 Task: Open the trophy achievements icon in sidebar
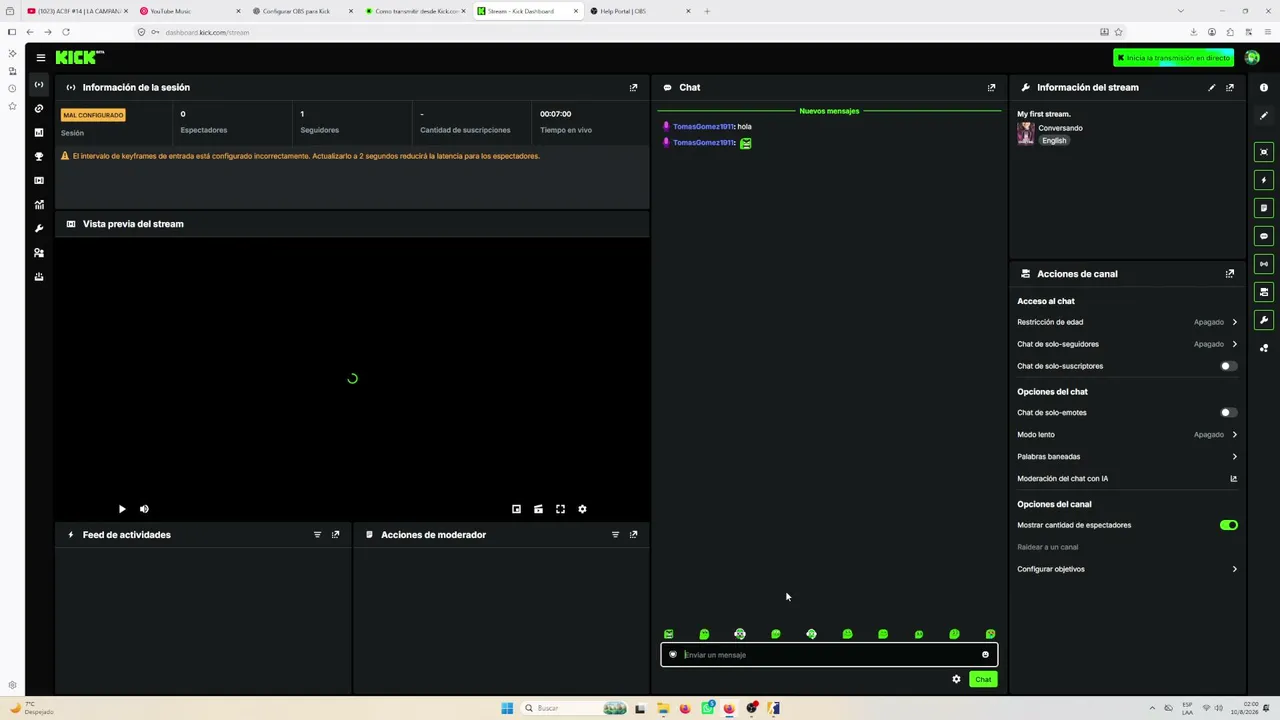39,156
